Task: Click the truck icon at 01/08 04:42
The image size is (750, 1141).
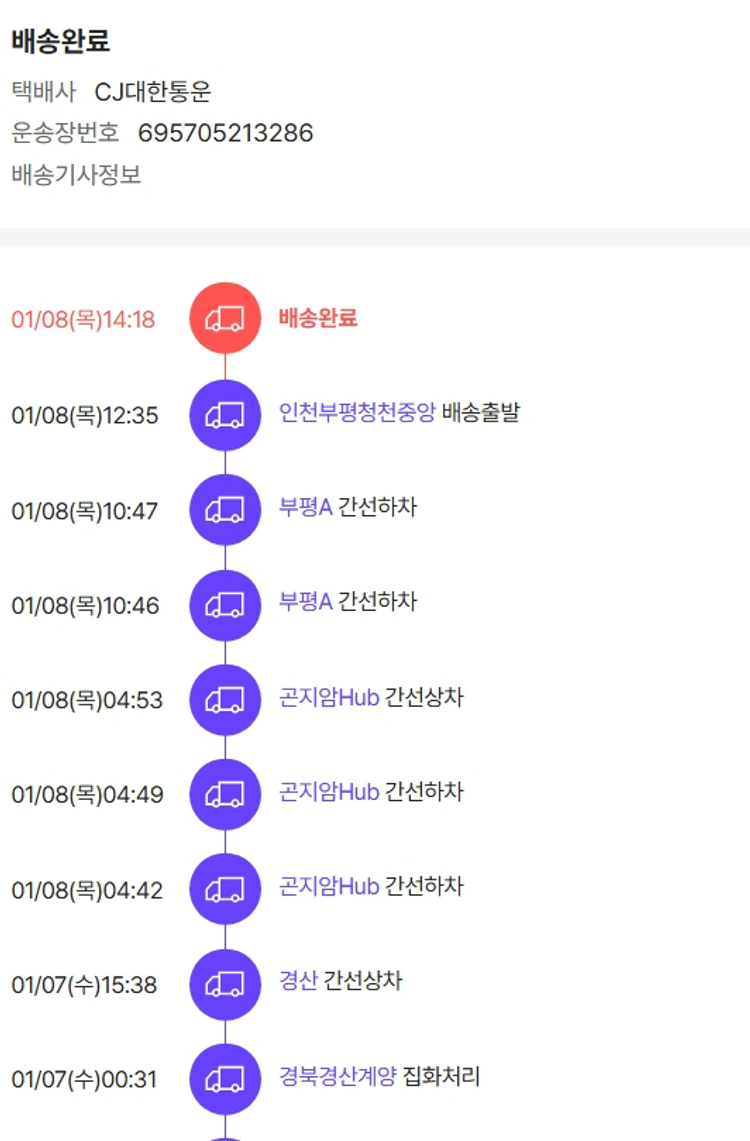Action: click(225, 889)
